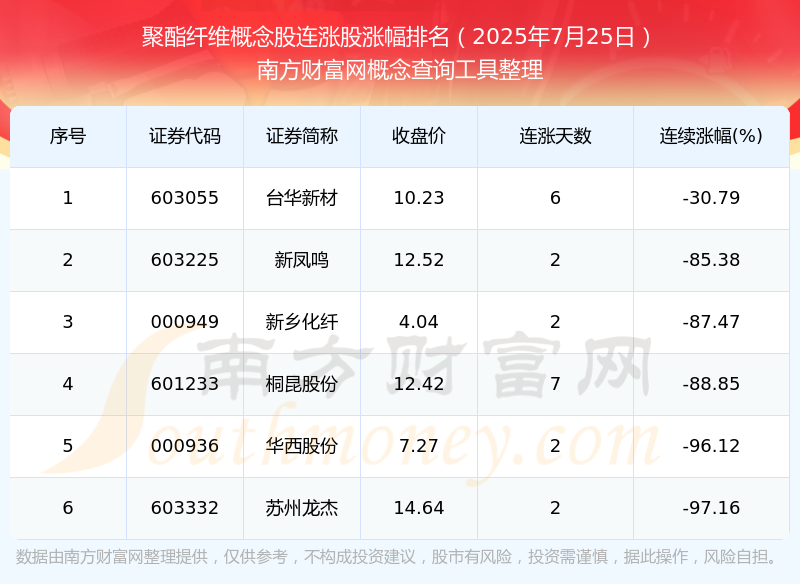Click the disclaimer text 数据由南方财富网整理提供
The height and width of the screenshot is (584, 800).
pyautogui.click(x=112, y=556)
